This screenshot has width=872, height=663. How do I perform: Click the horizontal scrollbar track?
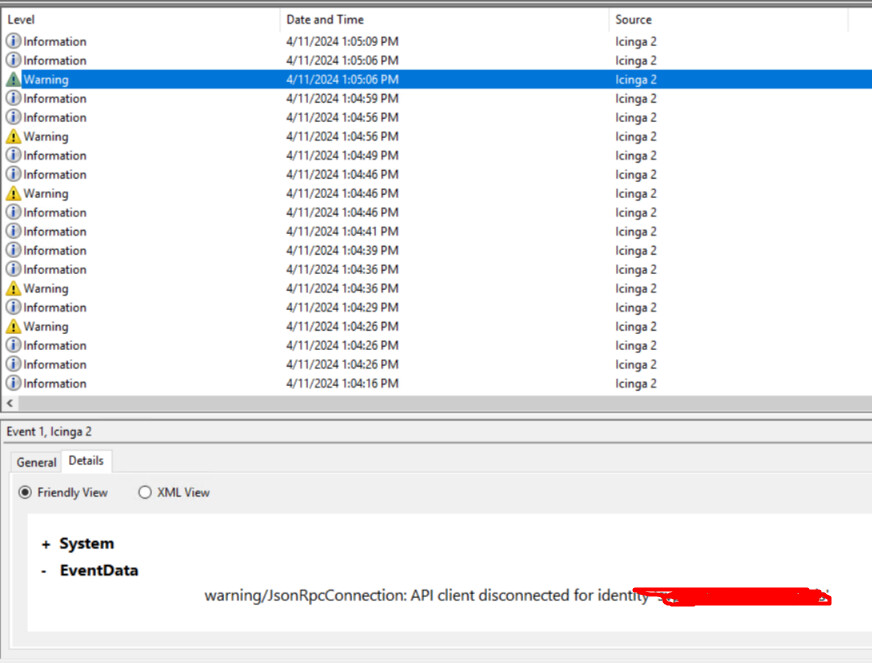445,403
